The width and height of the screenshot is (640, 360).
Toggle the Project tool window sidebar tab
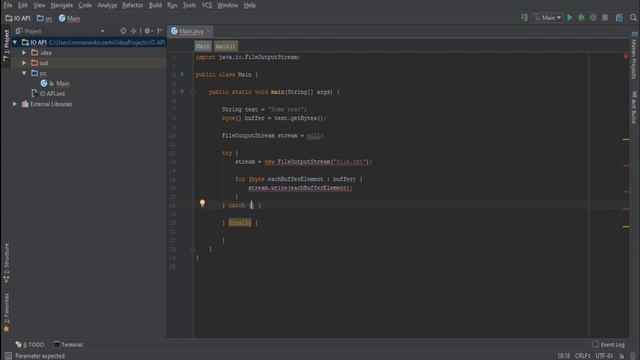pos(6,45)
